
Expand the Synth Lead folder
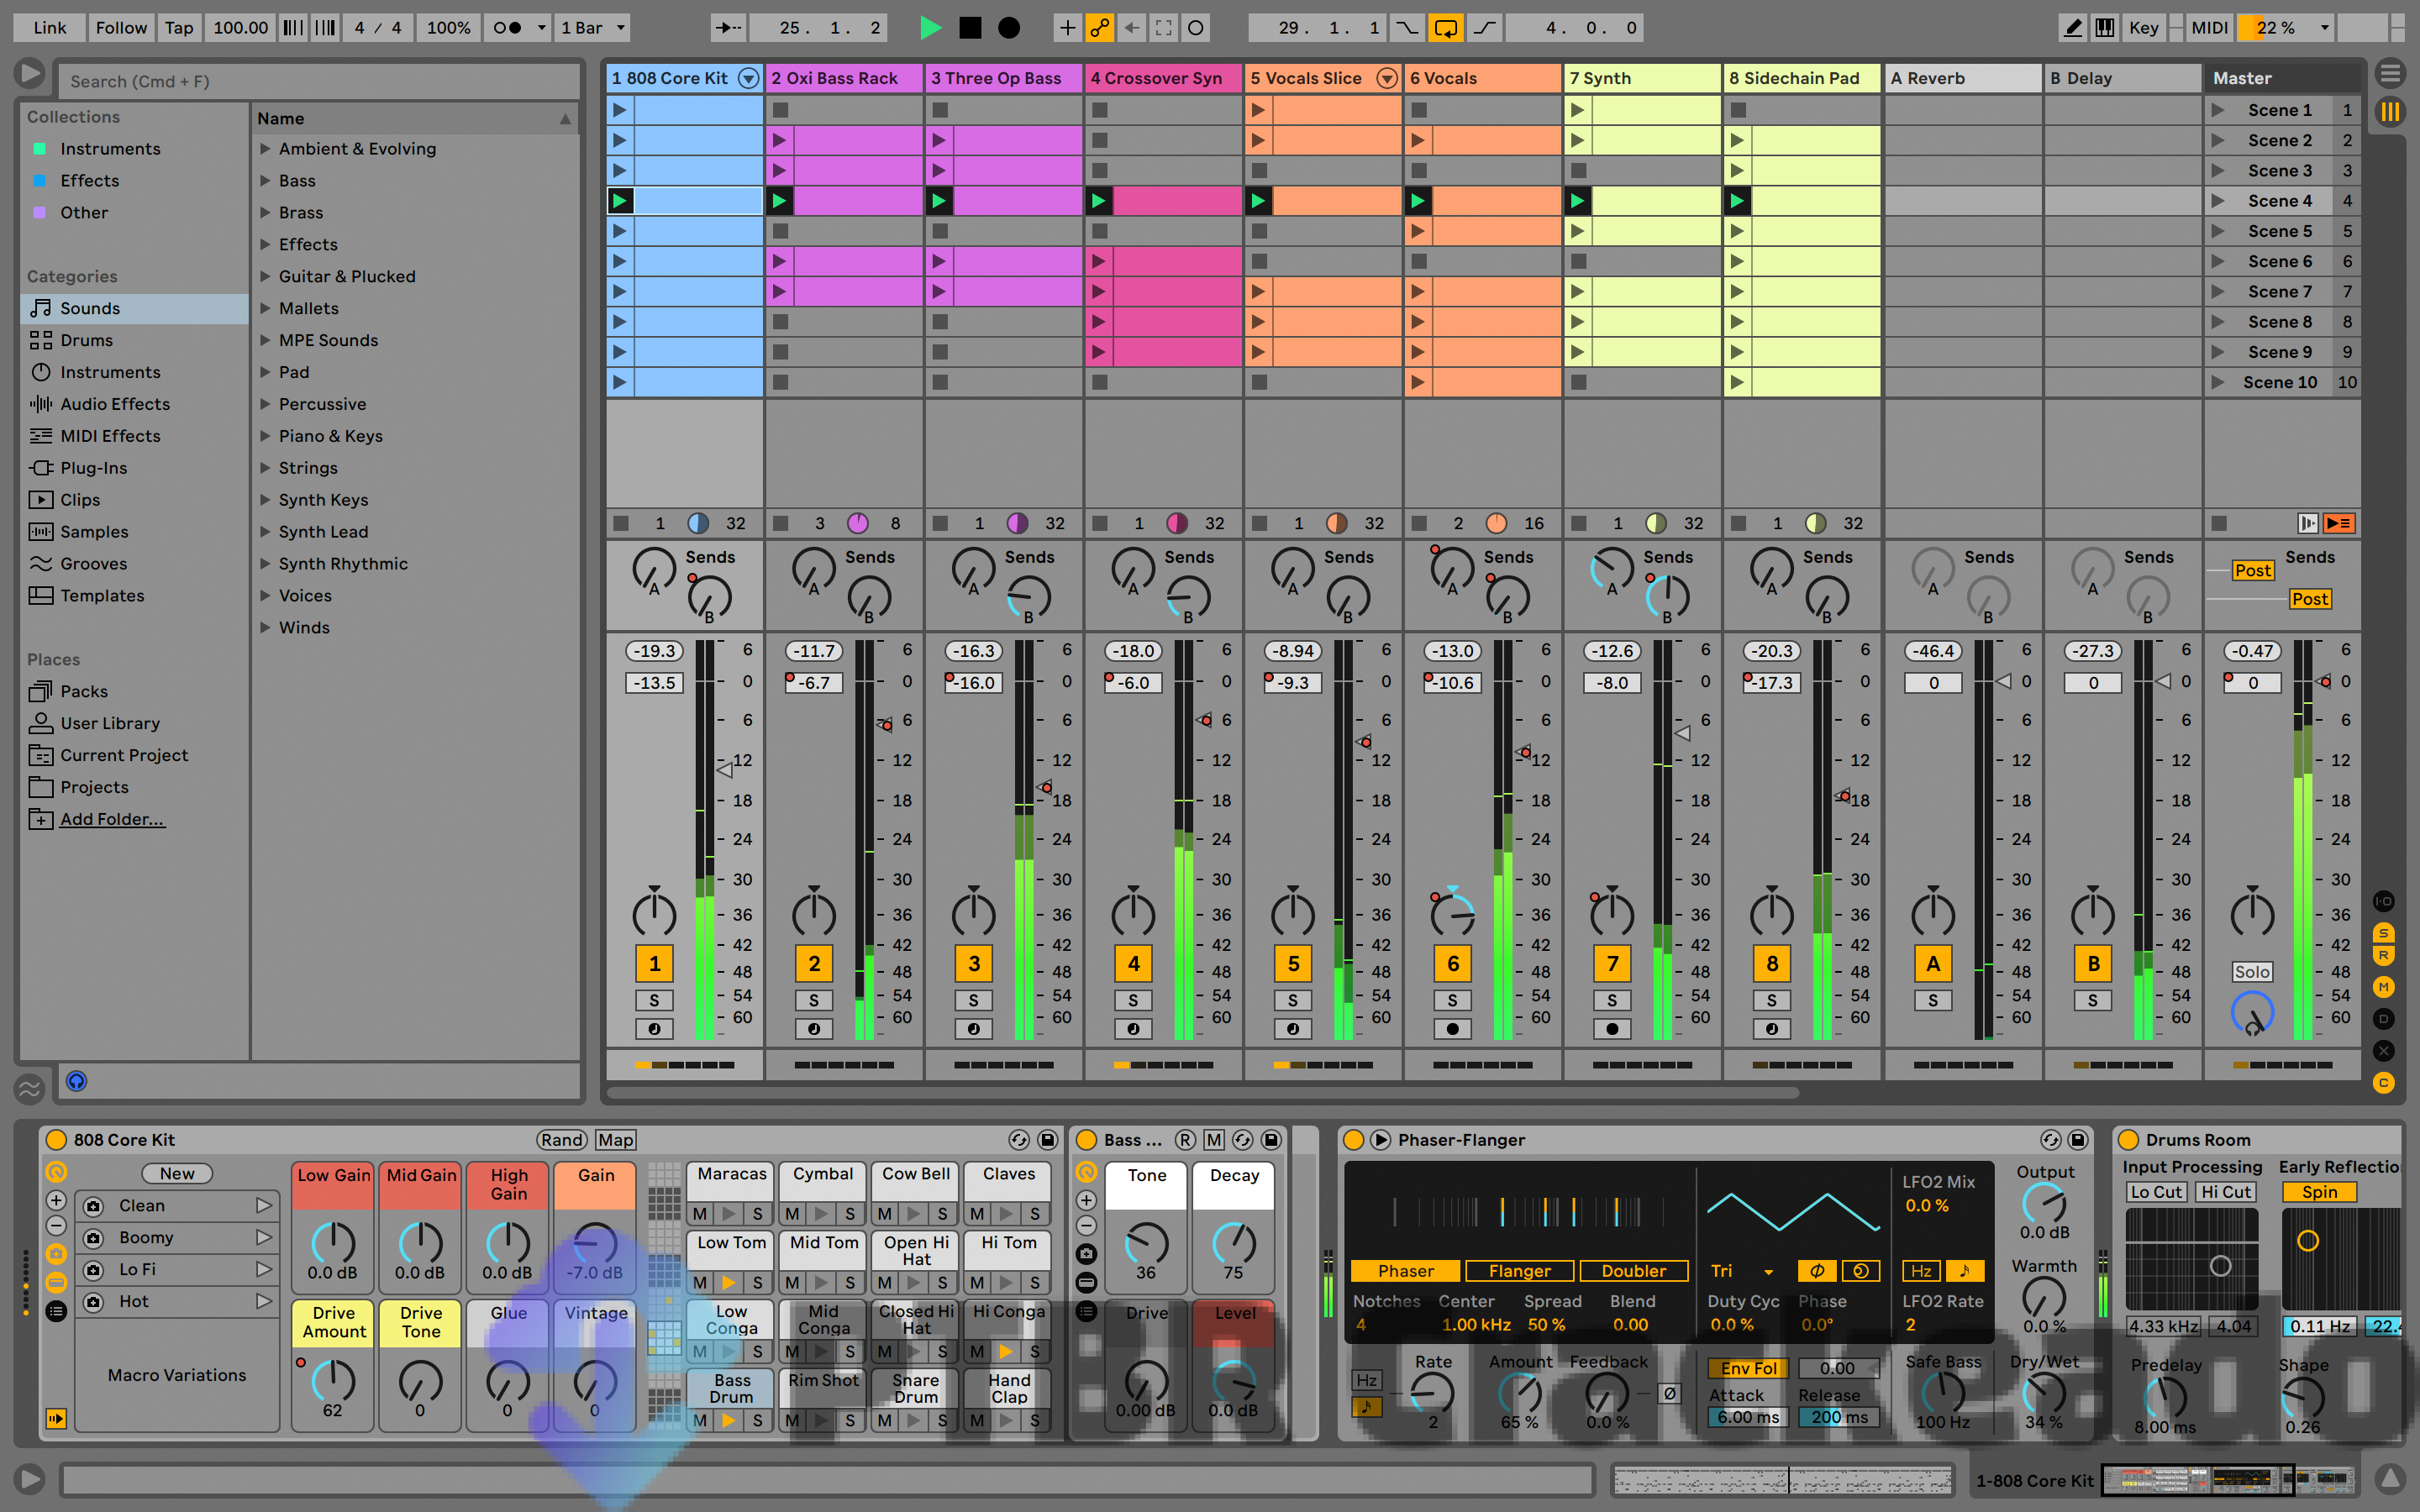point(265,532)
